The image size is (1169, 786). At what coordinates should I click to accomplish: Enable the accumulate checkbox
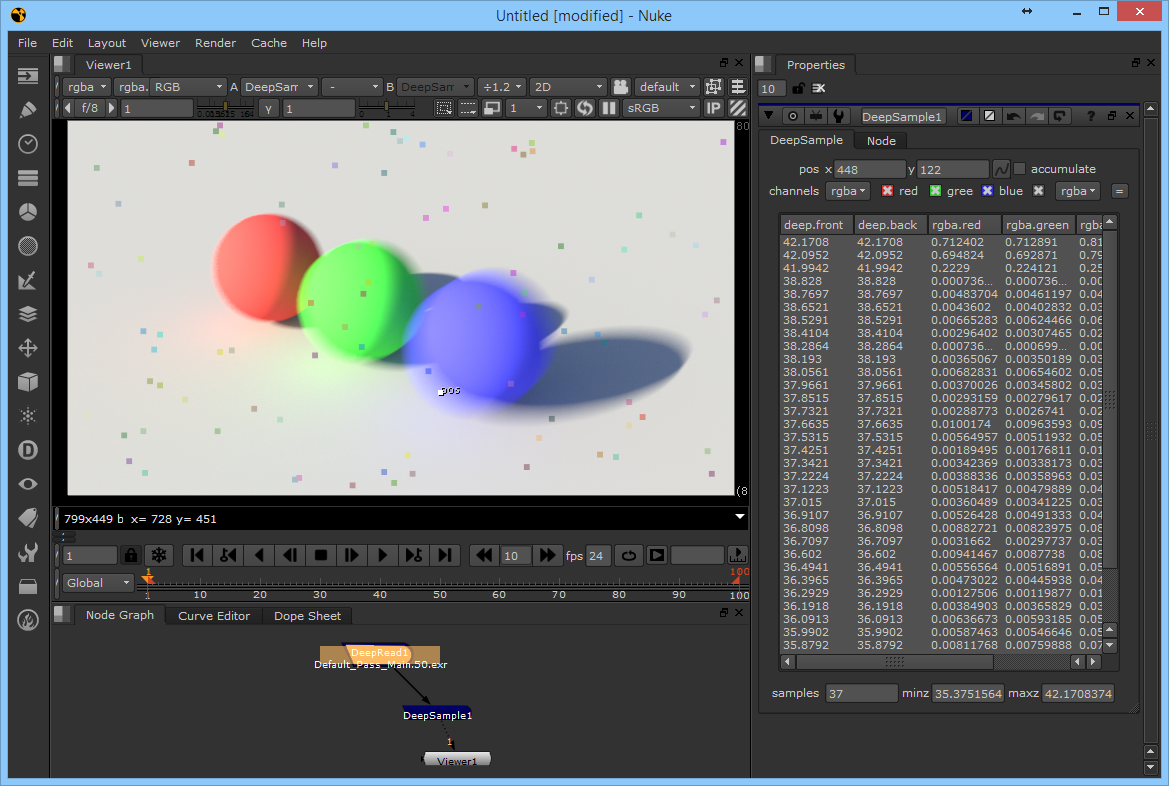point(1020,169)
